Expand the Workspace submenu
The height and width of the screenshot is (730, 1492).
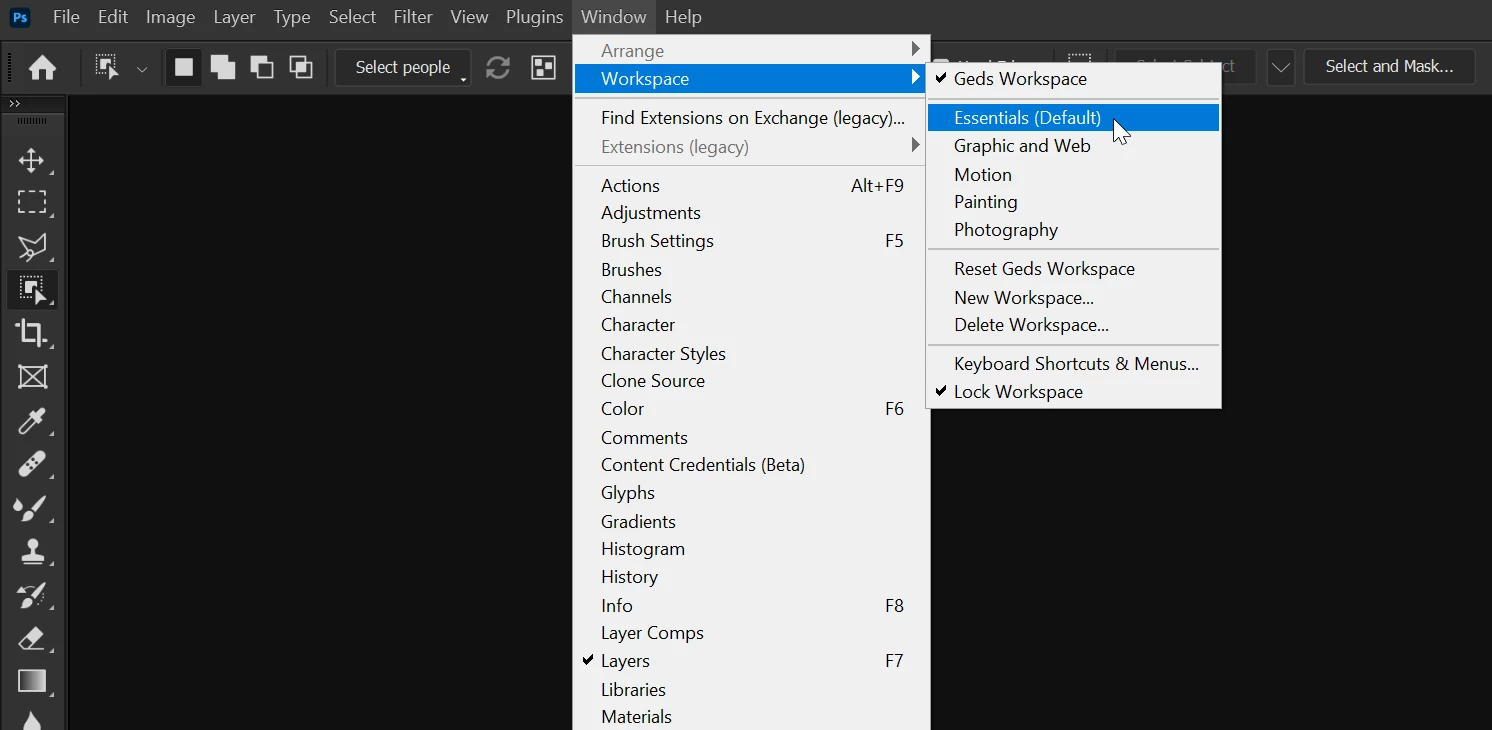(x=751, y=78)
